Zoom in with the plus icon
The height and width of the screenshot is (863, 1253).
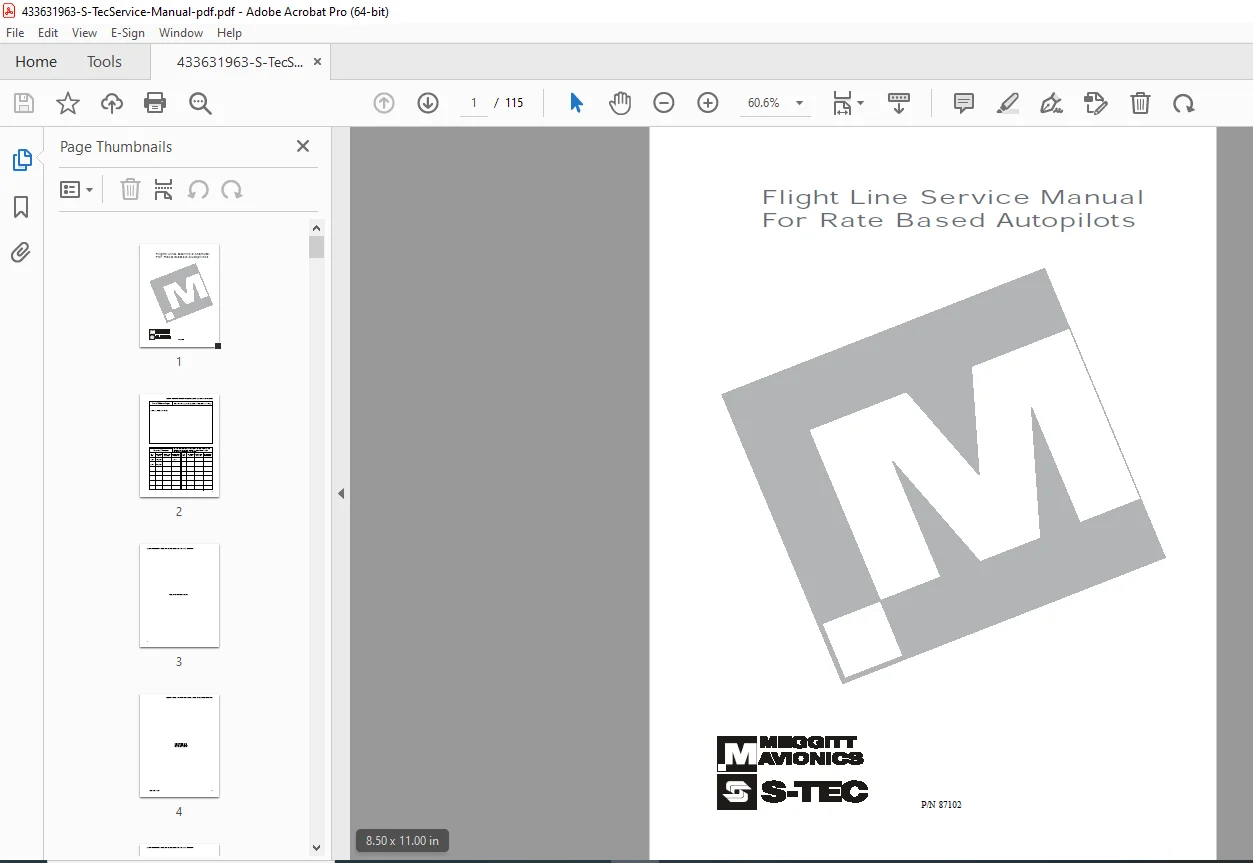click(x=708, y=103)
